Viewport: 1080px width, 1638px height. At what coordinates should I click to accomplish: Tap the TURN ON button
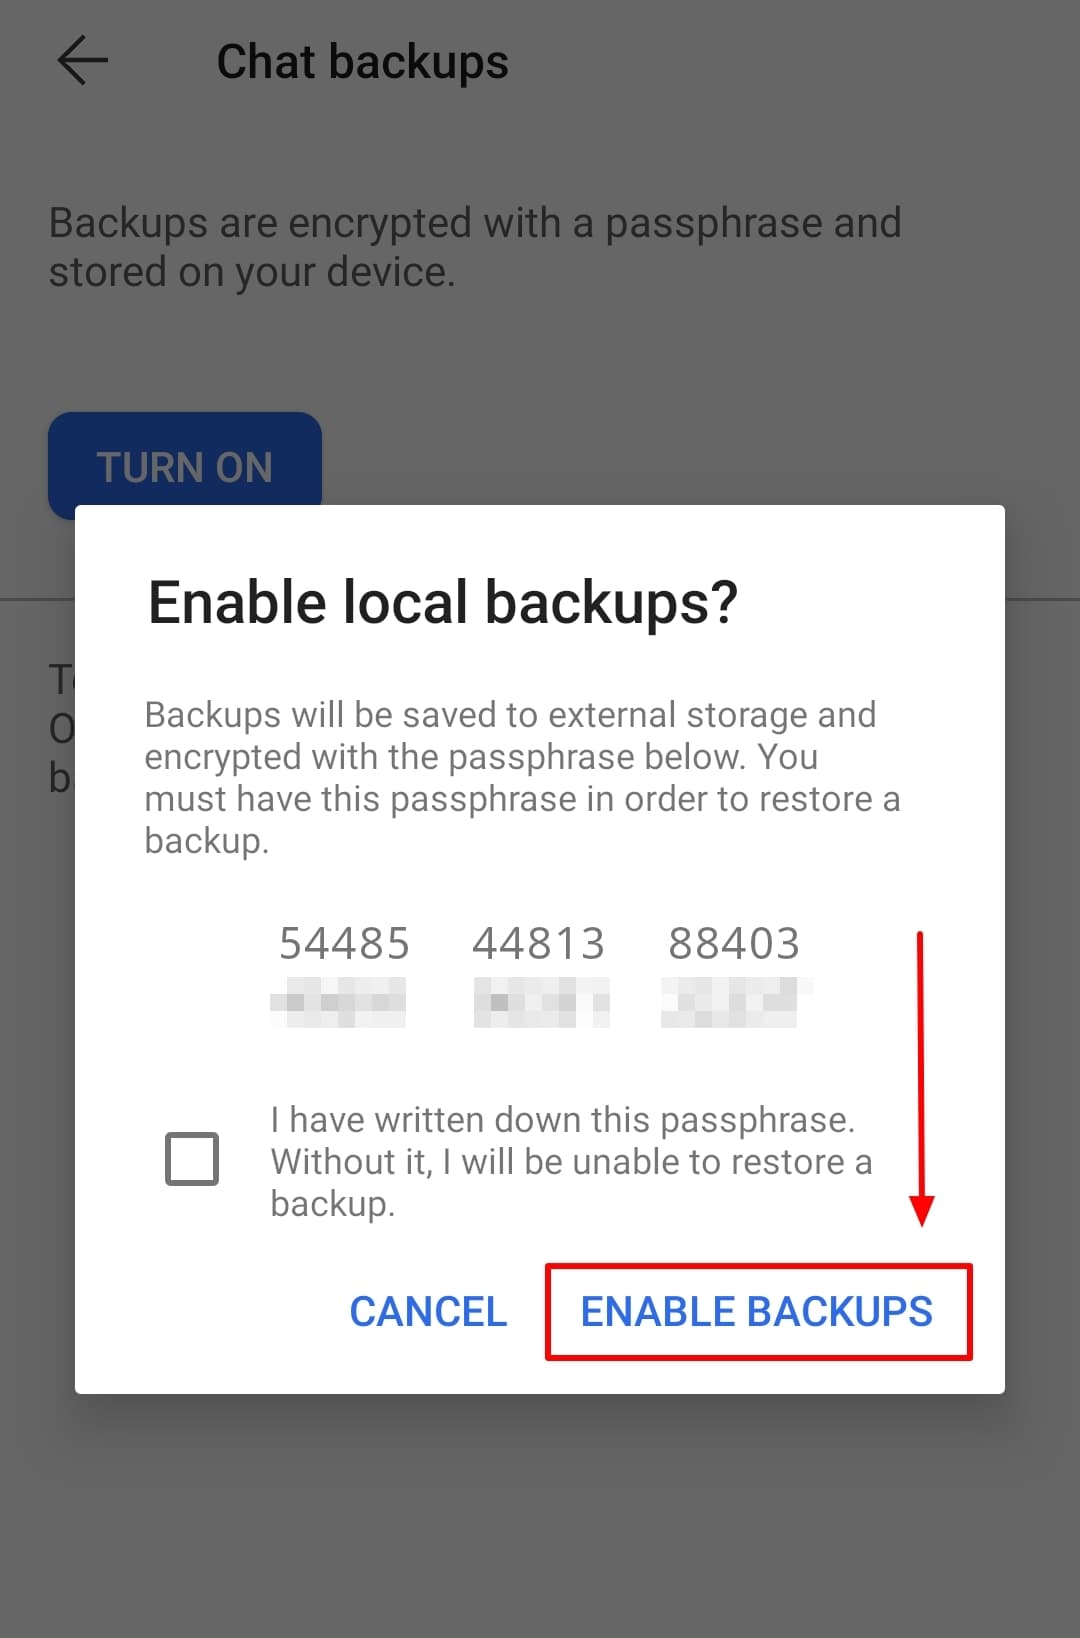(185, 466)
